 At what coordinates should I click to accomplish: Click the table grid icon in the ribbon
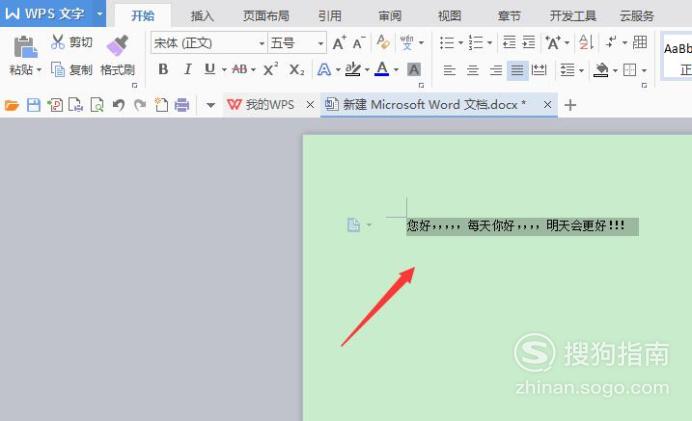(x=640, y=42)
